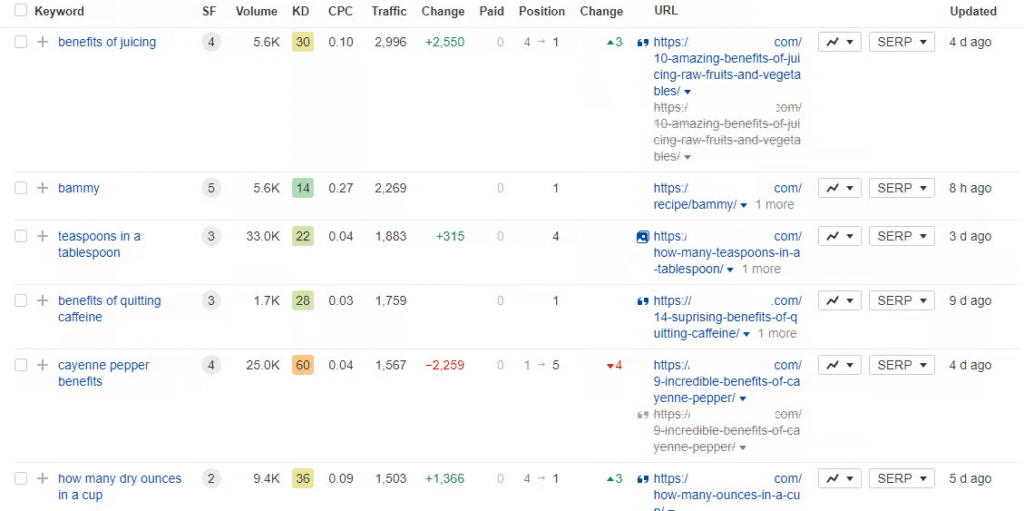Viewport: 1024px width, 511px height.
Task: Expand '1 more' URLs for bammy recipe
Action: click(x=774, y=204)
